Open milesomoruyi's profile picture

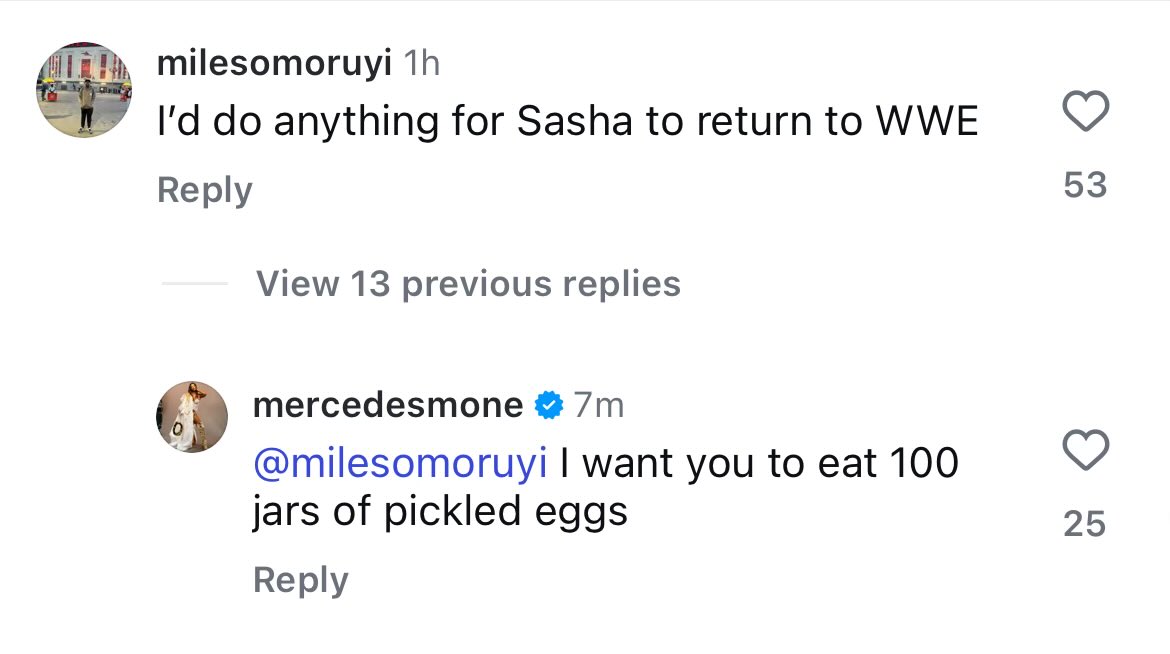(x=85, y=90)
